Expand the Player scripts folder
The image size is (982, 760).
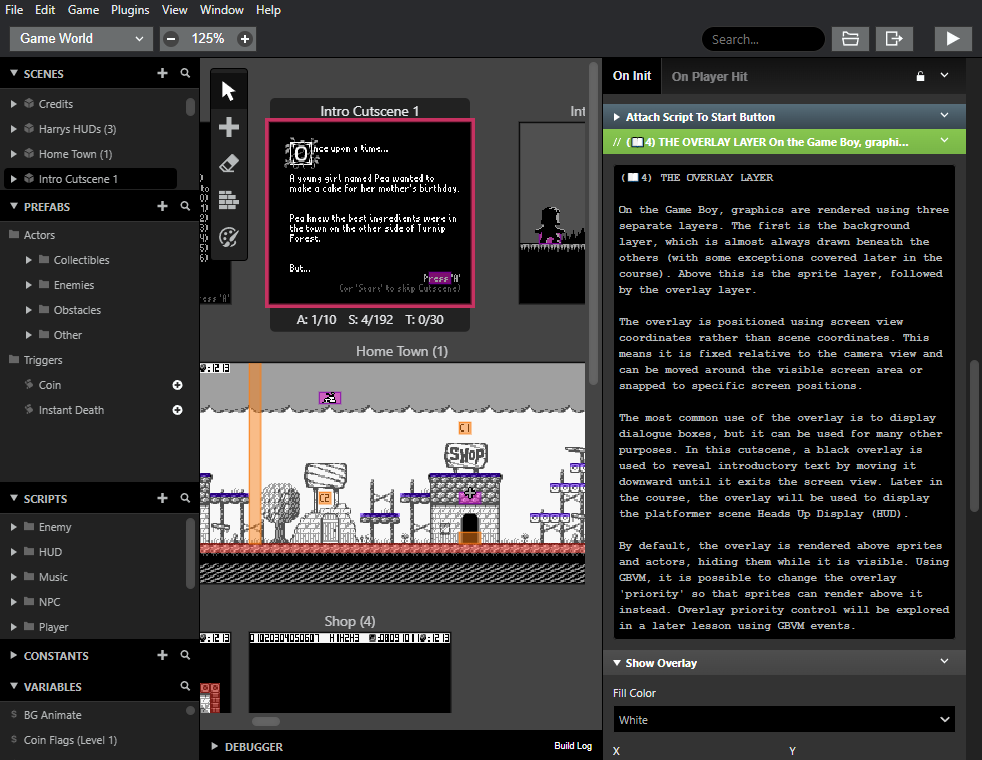click(x=14, y=627)
